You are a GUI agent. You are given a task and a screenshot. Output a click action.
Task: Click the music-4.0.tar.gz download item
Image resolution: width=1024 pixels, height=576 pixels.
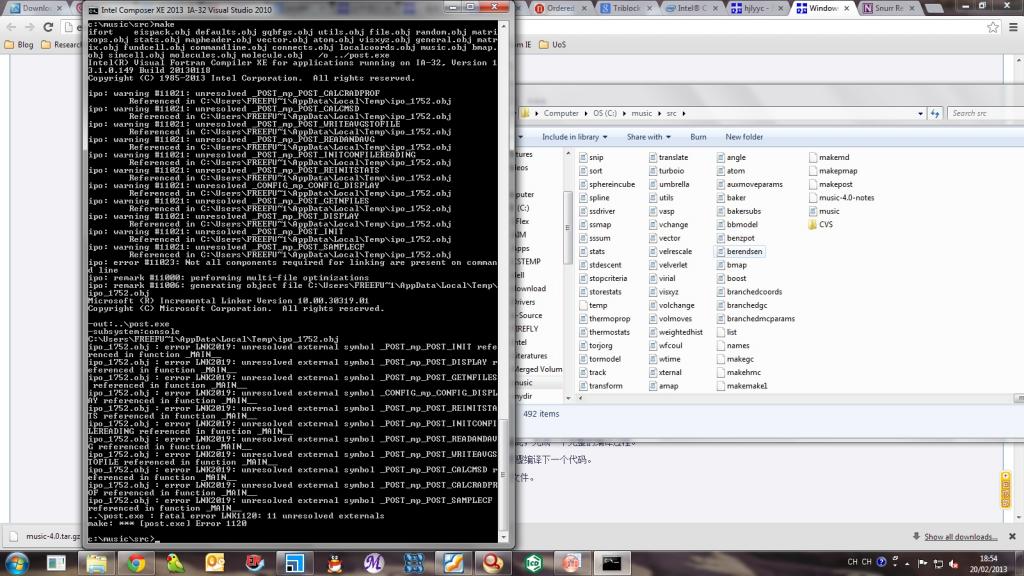point(46,536)
